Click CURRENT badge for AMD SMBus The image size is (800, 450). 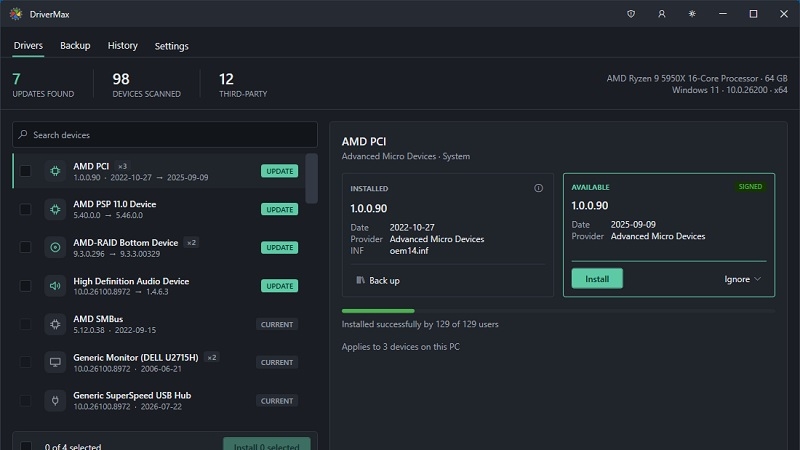click(277, 324)
